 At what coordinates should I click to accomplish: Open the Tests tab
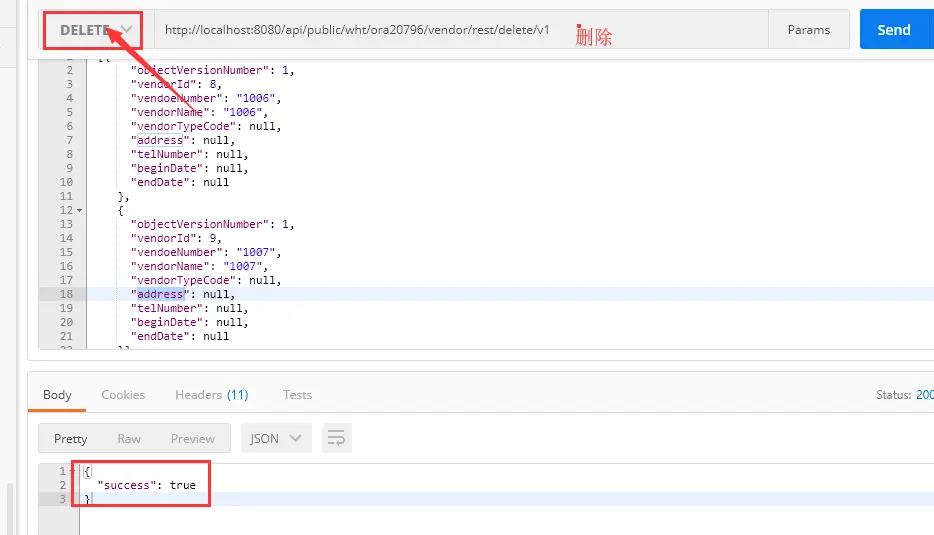pyautogui.click(x=297, y=394)
